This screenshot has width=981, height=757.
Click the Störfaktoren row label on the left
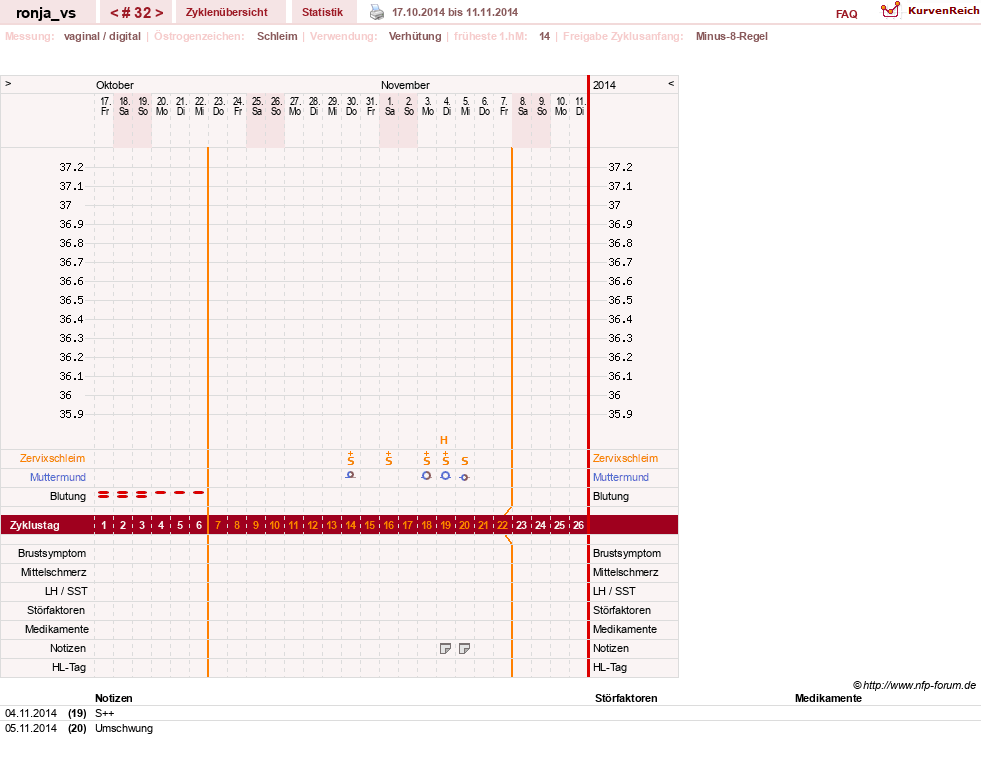pos(56,610)
